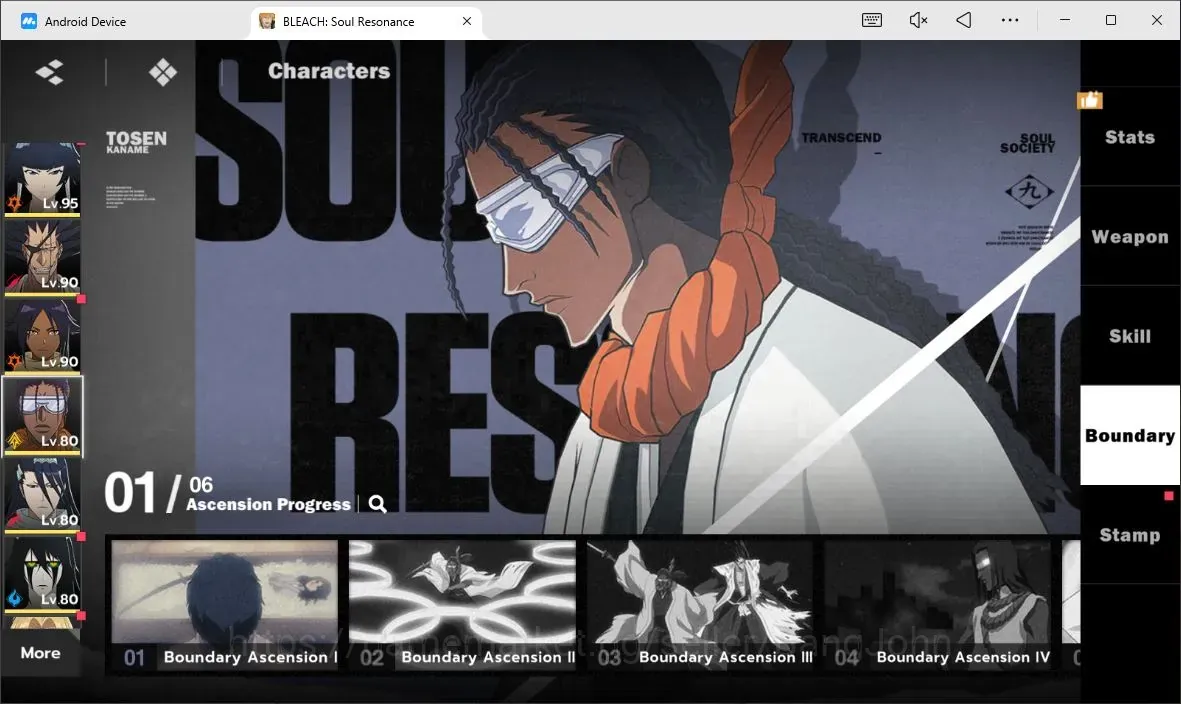Click the TOSEN KANAME name text
Viewport: 1181px width, 704px height.
[x=136, y=142]
